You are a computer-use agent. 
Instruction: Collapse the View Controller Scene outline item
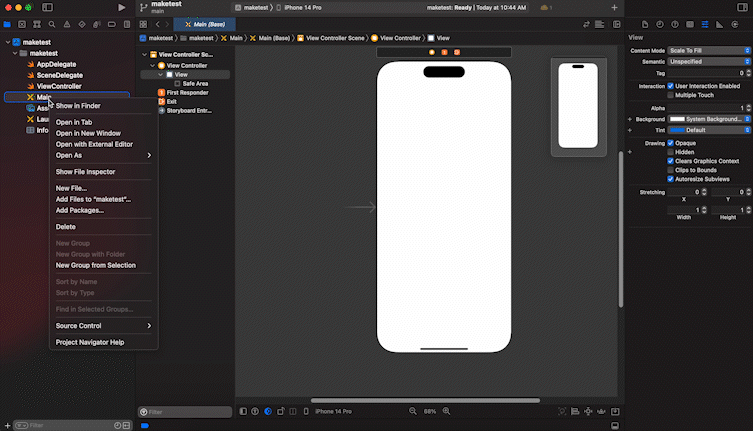pyautogui.click(x=146, y=54)
